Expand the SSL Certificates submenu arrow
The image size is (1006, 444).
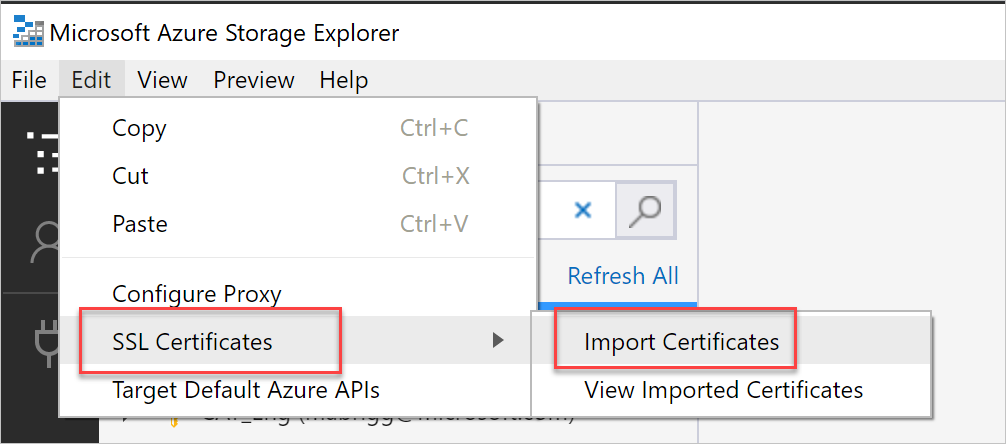click(498, 342)
